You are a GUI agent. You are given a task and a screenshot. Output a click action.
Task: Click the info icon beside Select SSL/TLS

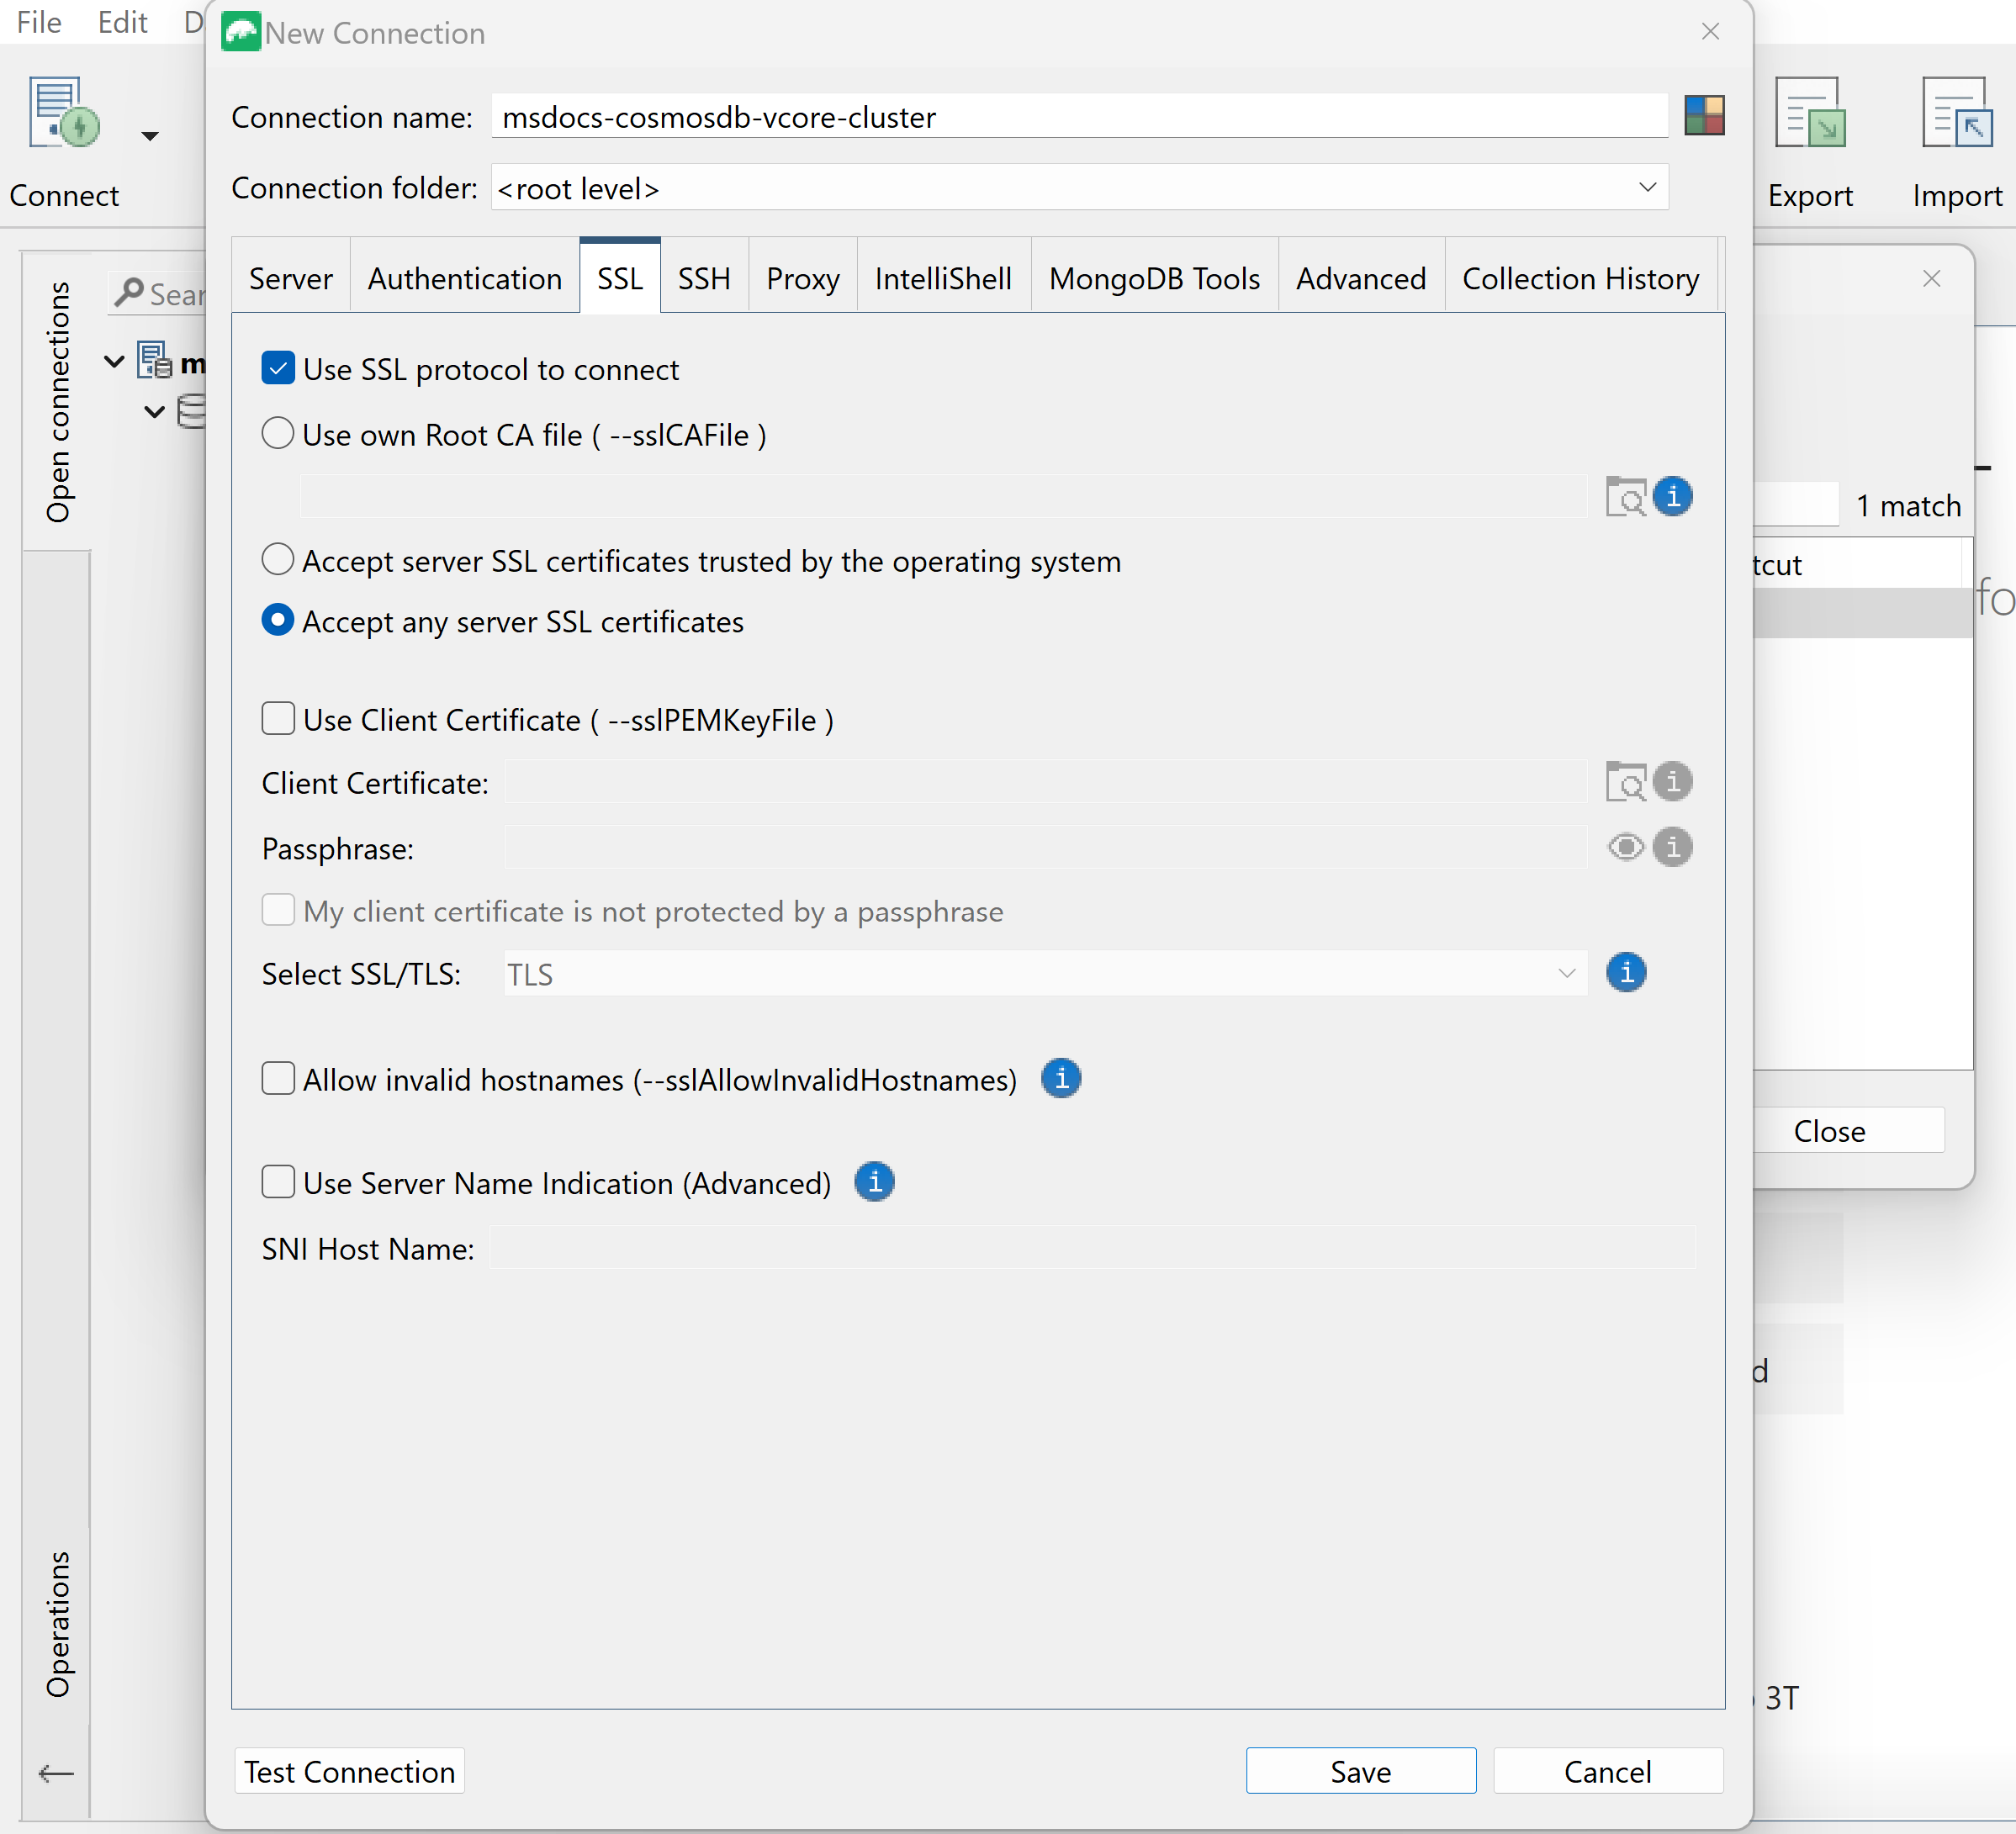tap(1625, 972)
